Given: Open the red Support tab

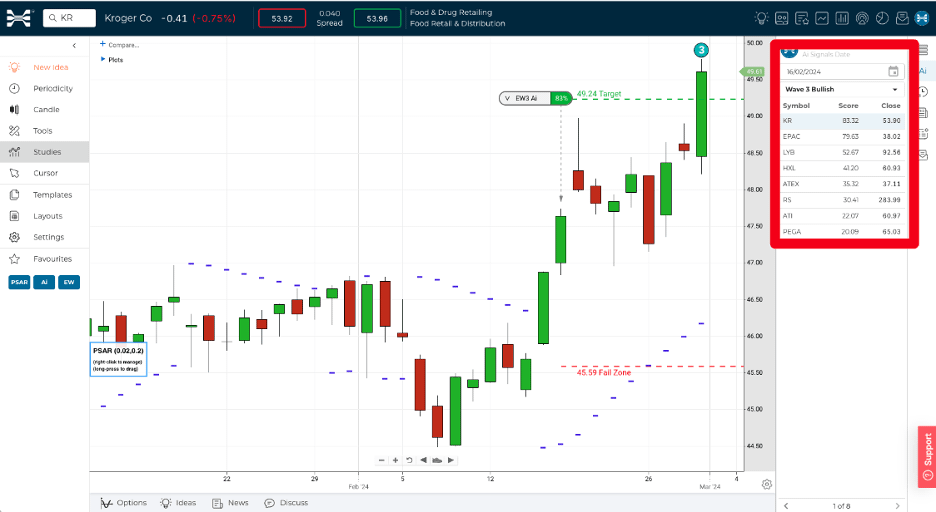Looking at the screenshot, I should click(927, 457).
